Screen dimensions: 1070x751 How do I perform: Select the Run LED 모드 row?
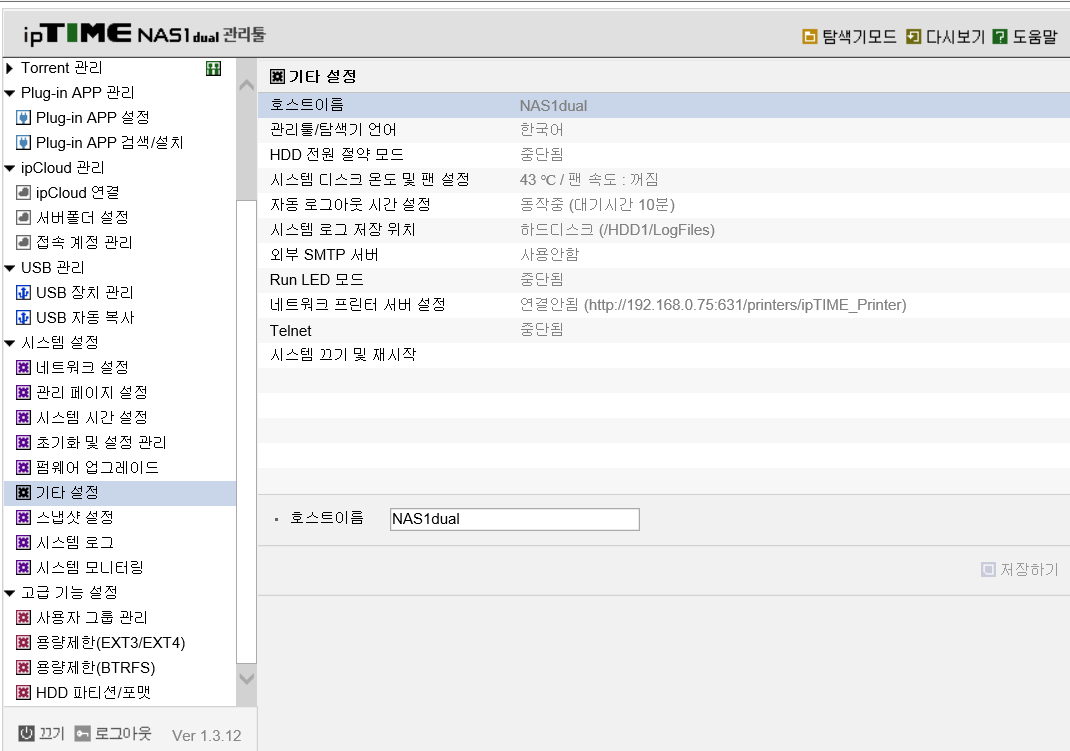tap(663, 280)
